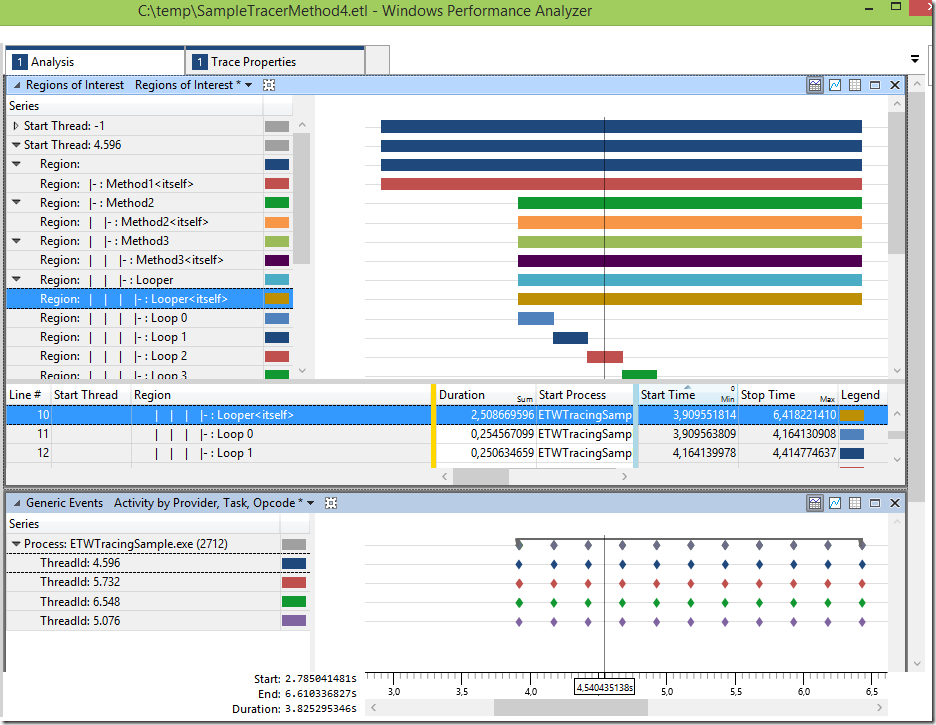Open the tab overflow dropdown menu arrow
Image resolution: width=936 pixels, height=725 pixels.
[x=915, y=59]
